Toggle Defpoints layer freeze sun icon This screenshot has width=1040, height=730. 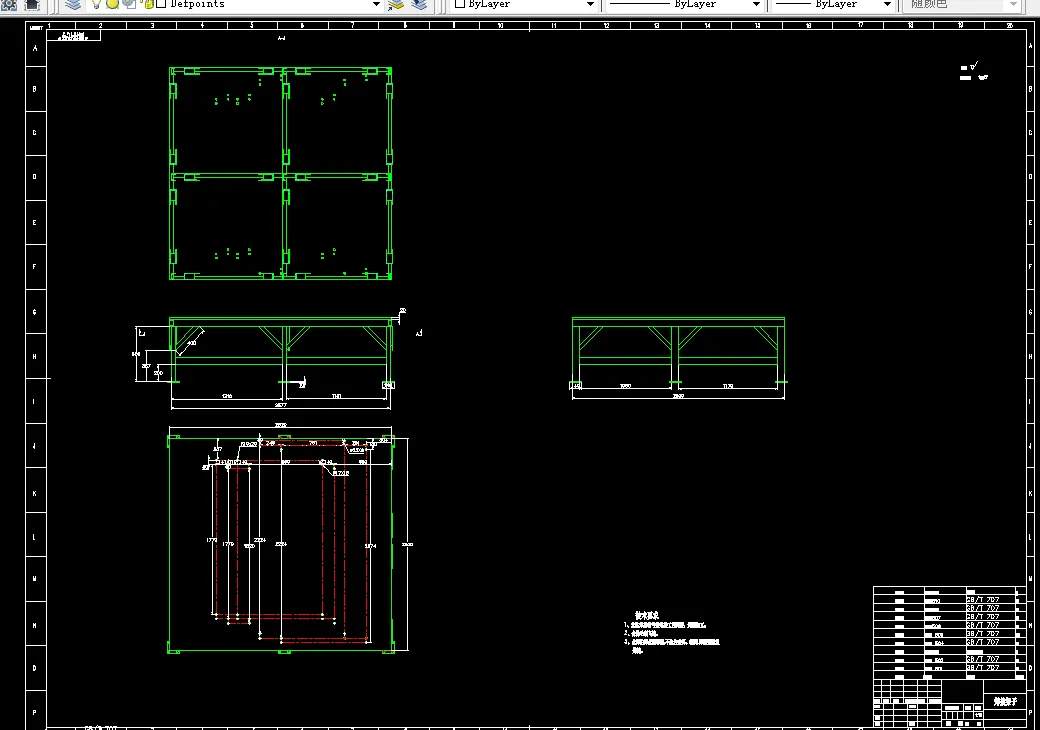tap(113, 4)
